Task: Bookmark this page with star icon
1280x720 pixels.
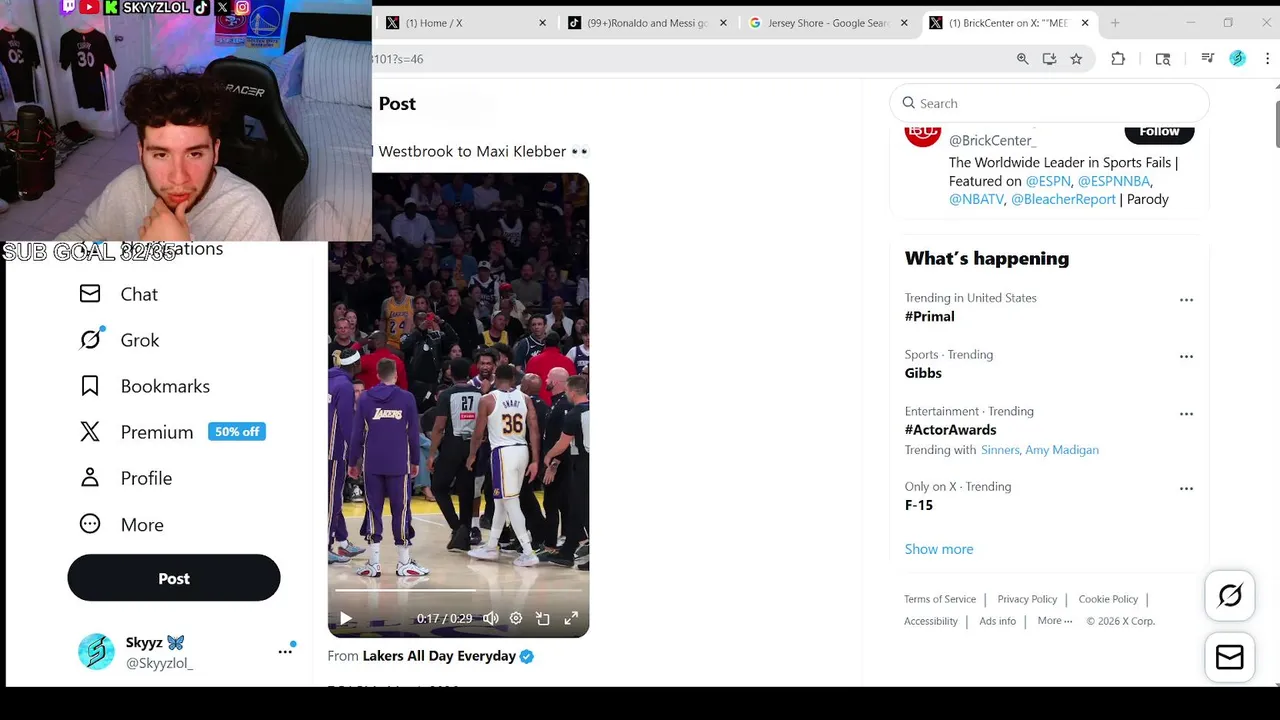Action: tap(1076, 59)
